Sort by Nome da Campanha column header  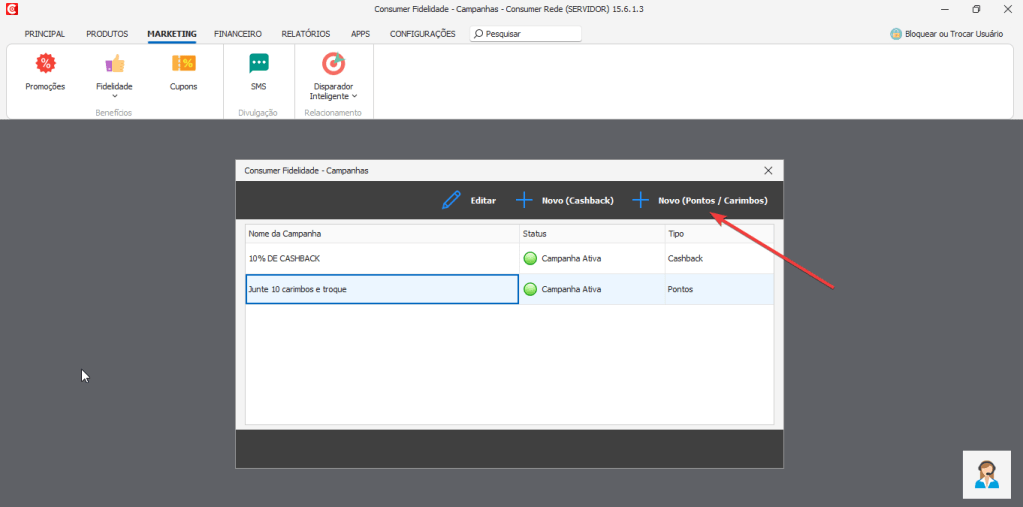pyautogui.click(x=382, y=234)
